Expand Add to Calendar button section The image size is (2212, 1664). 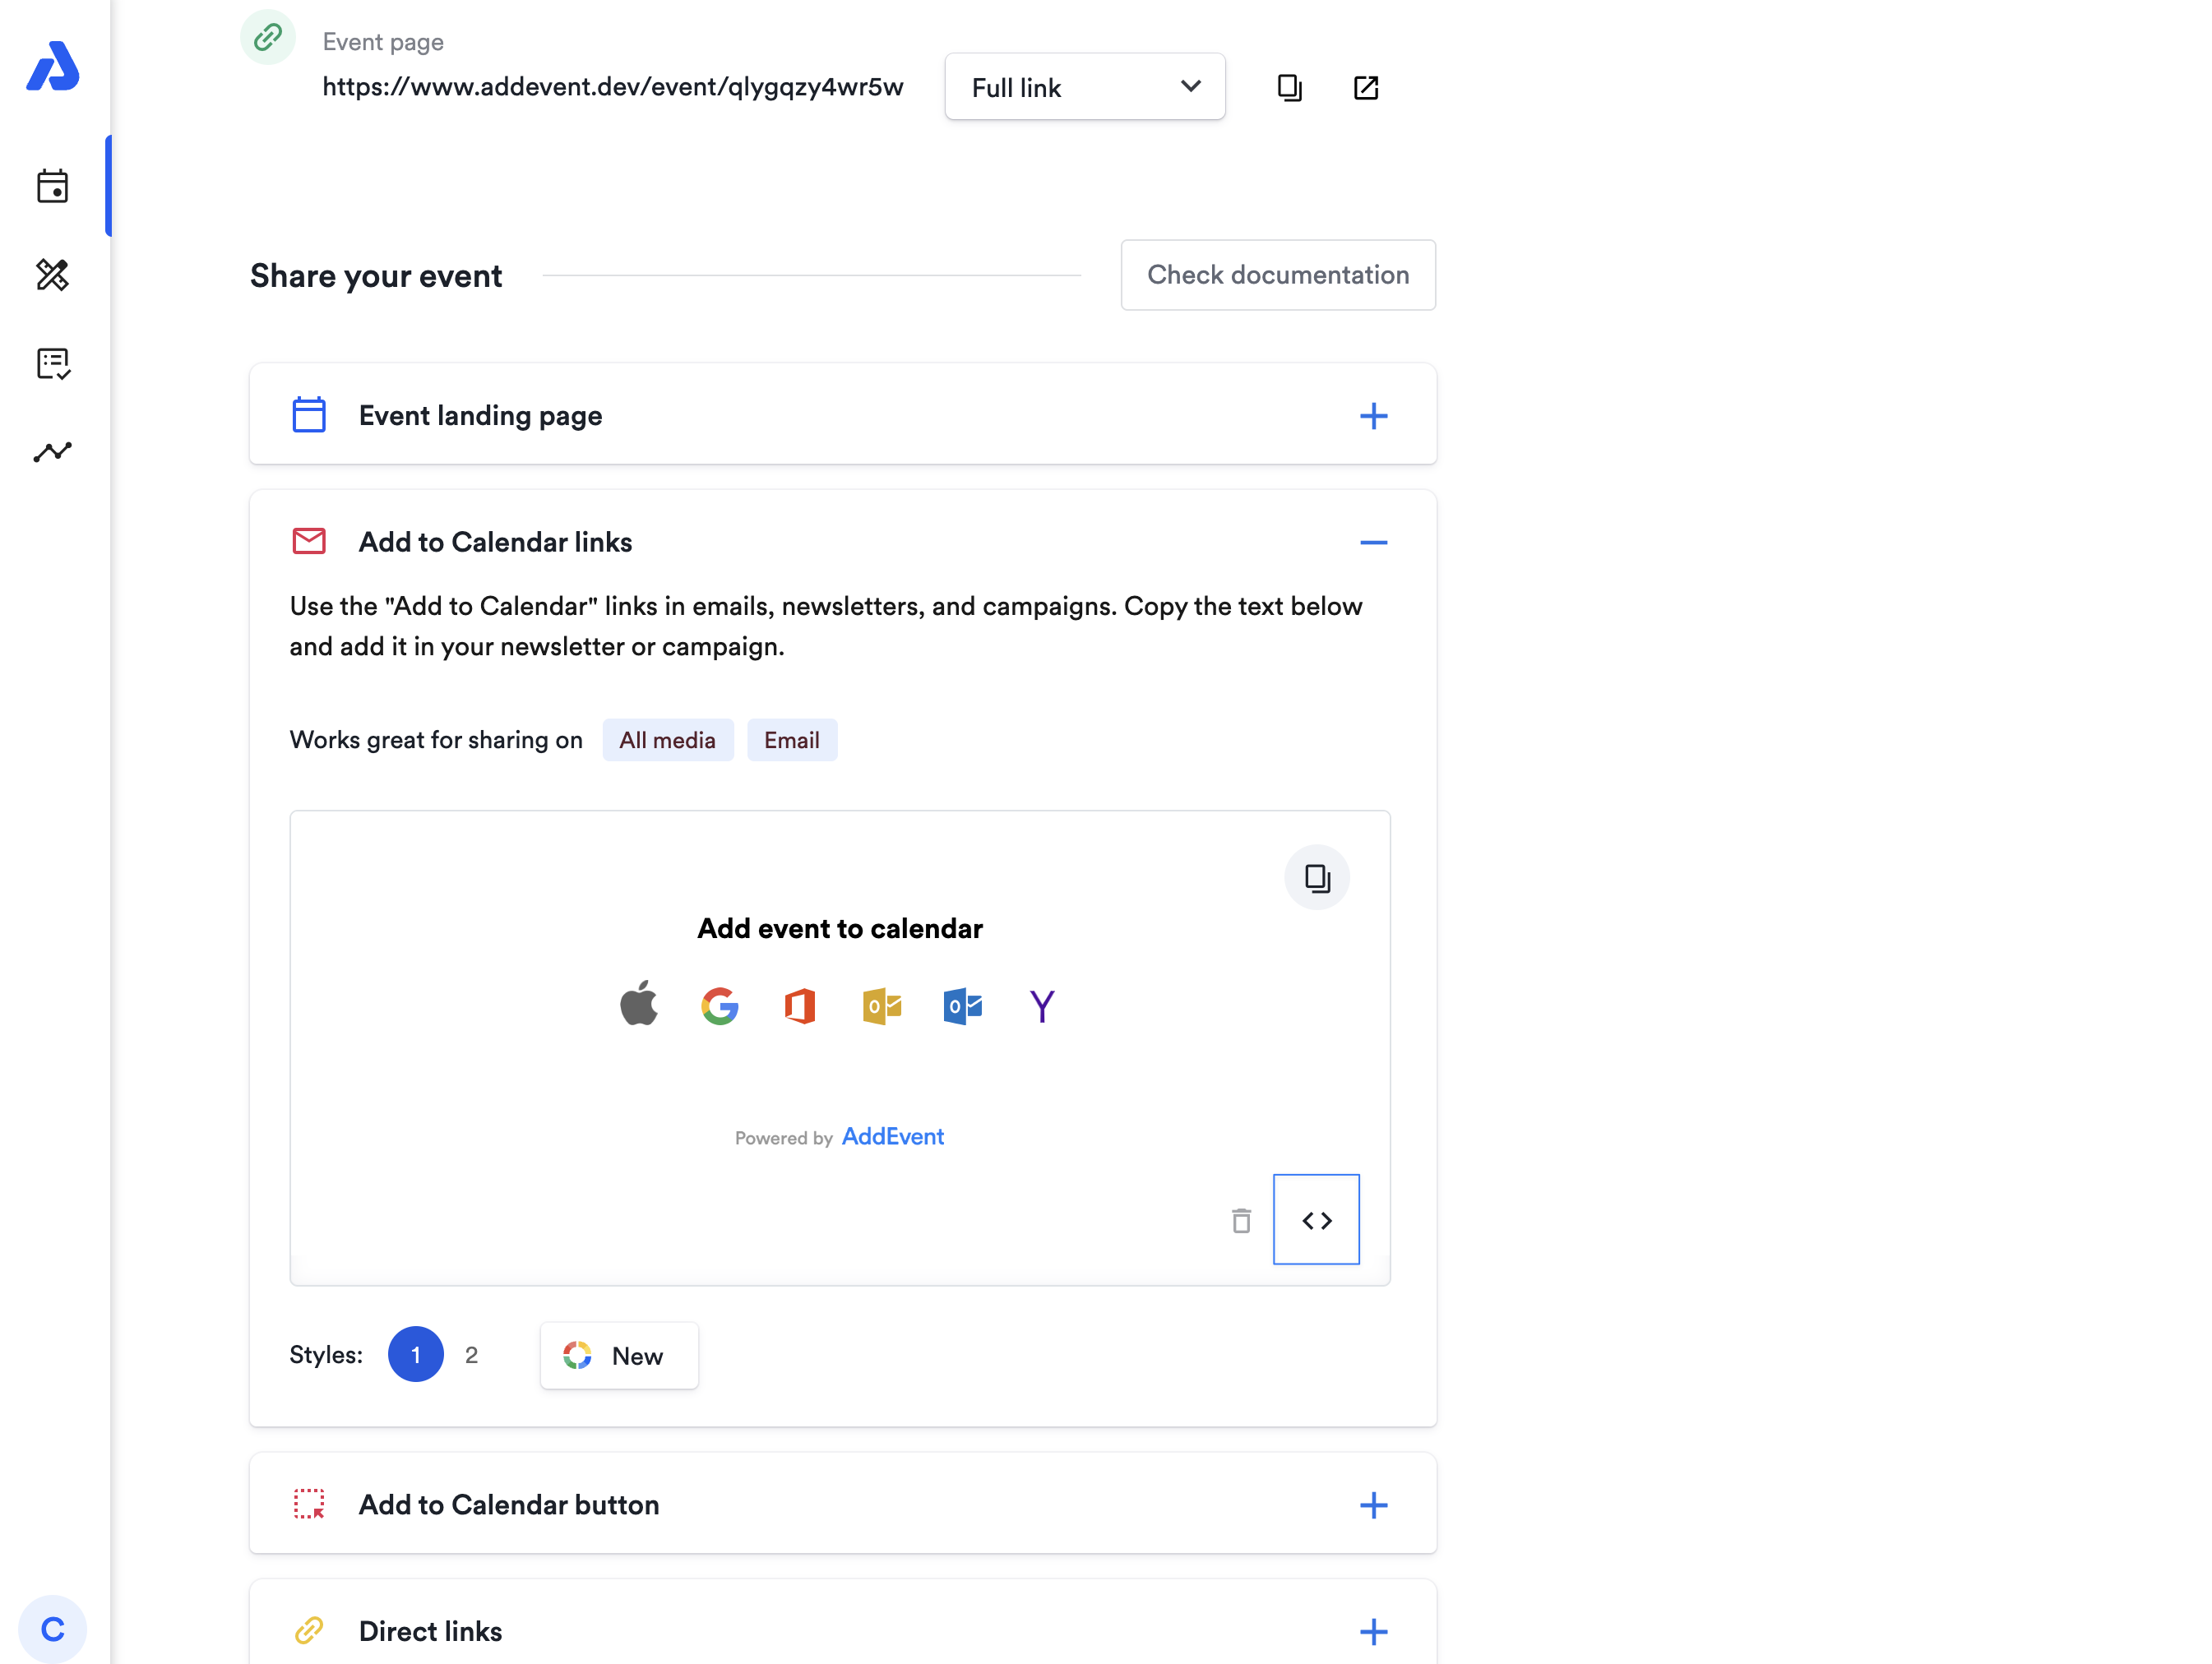(x=1373, y=1505)
